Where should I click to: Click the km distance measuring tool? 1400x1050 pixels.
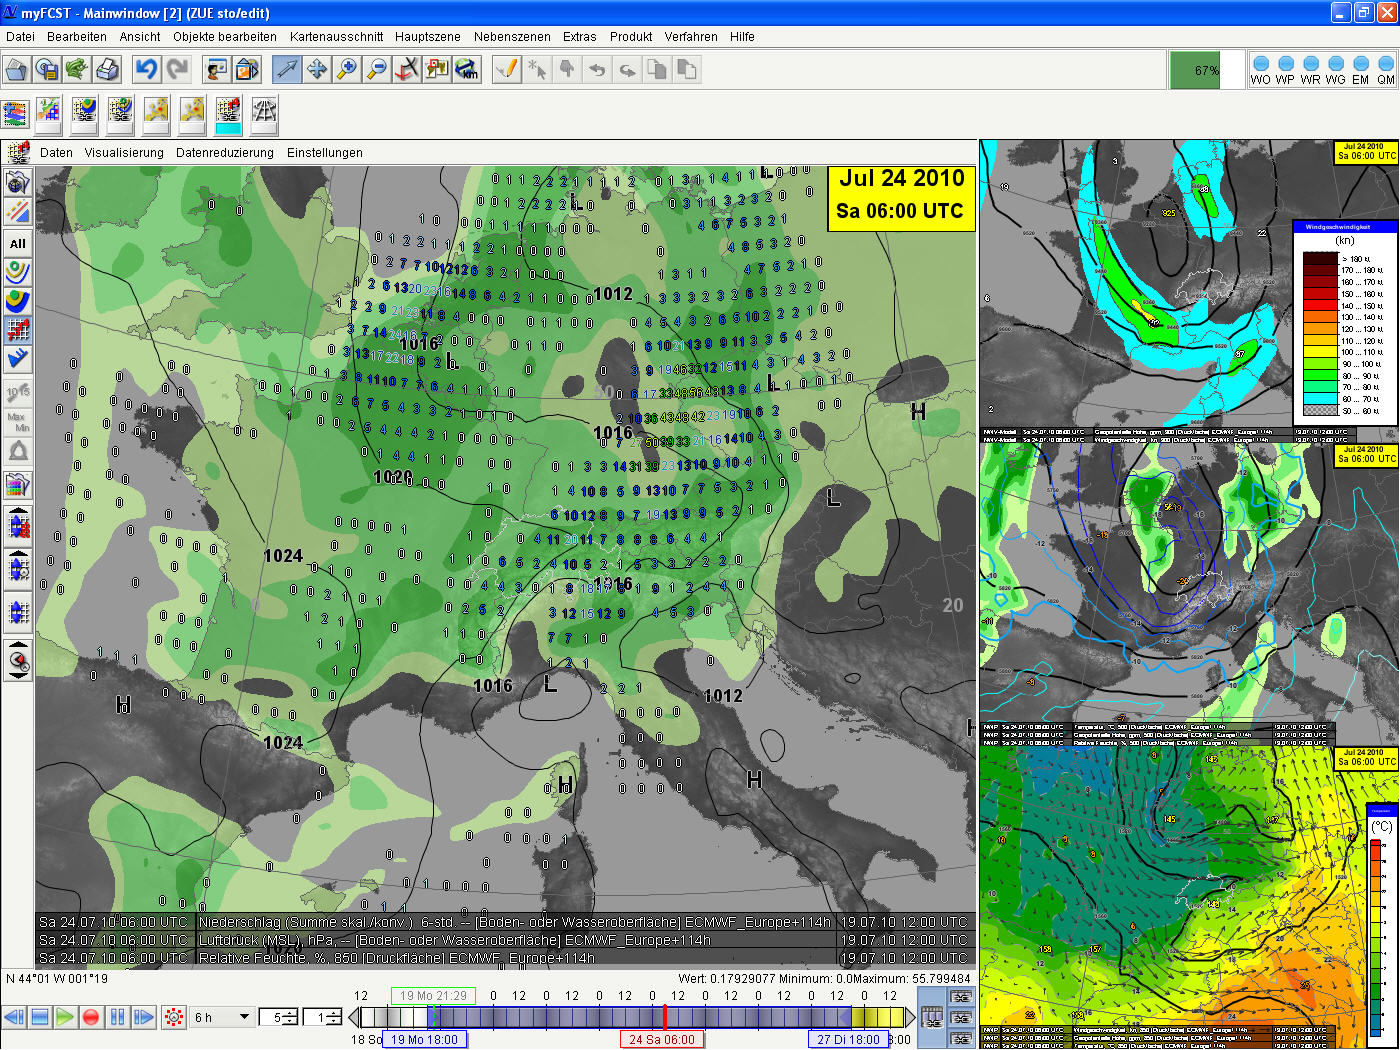[x=467, y=70]
